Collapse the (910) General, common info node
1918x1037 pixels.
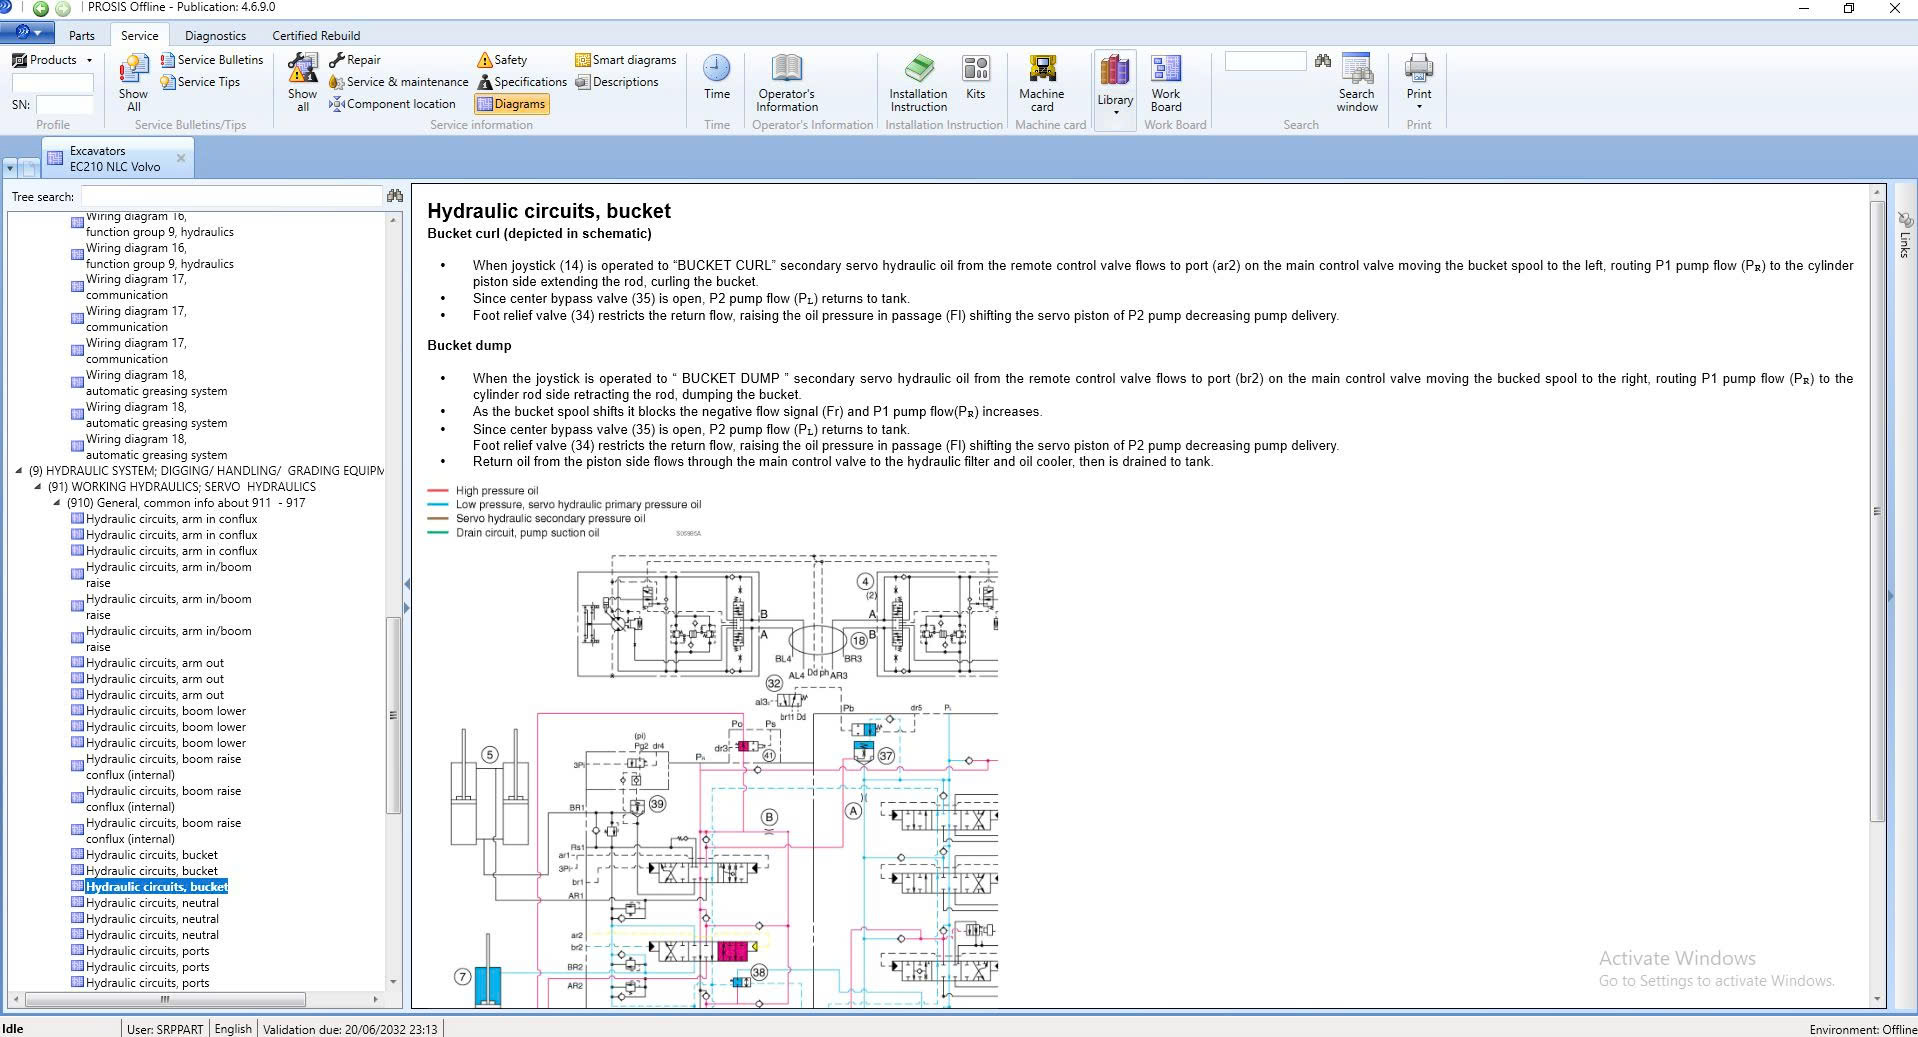tap(57, 503)
